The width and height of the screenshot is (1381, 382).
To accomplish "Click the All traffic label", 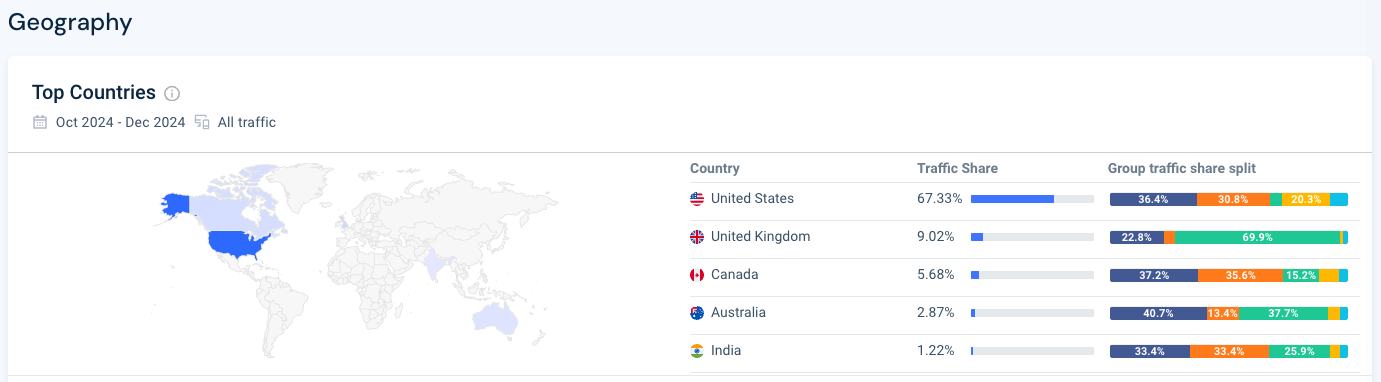I will (x=247, y=122).
